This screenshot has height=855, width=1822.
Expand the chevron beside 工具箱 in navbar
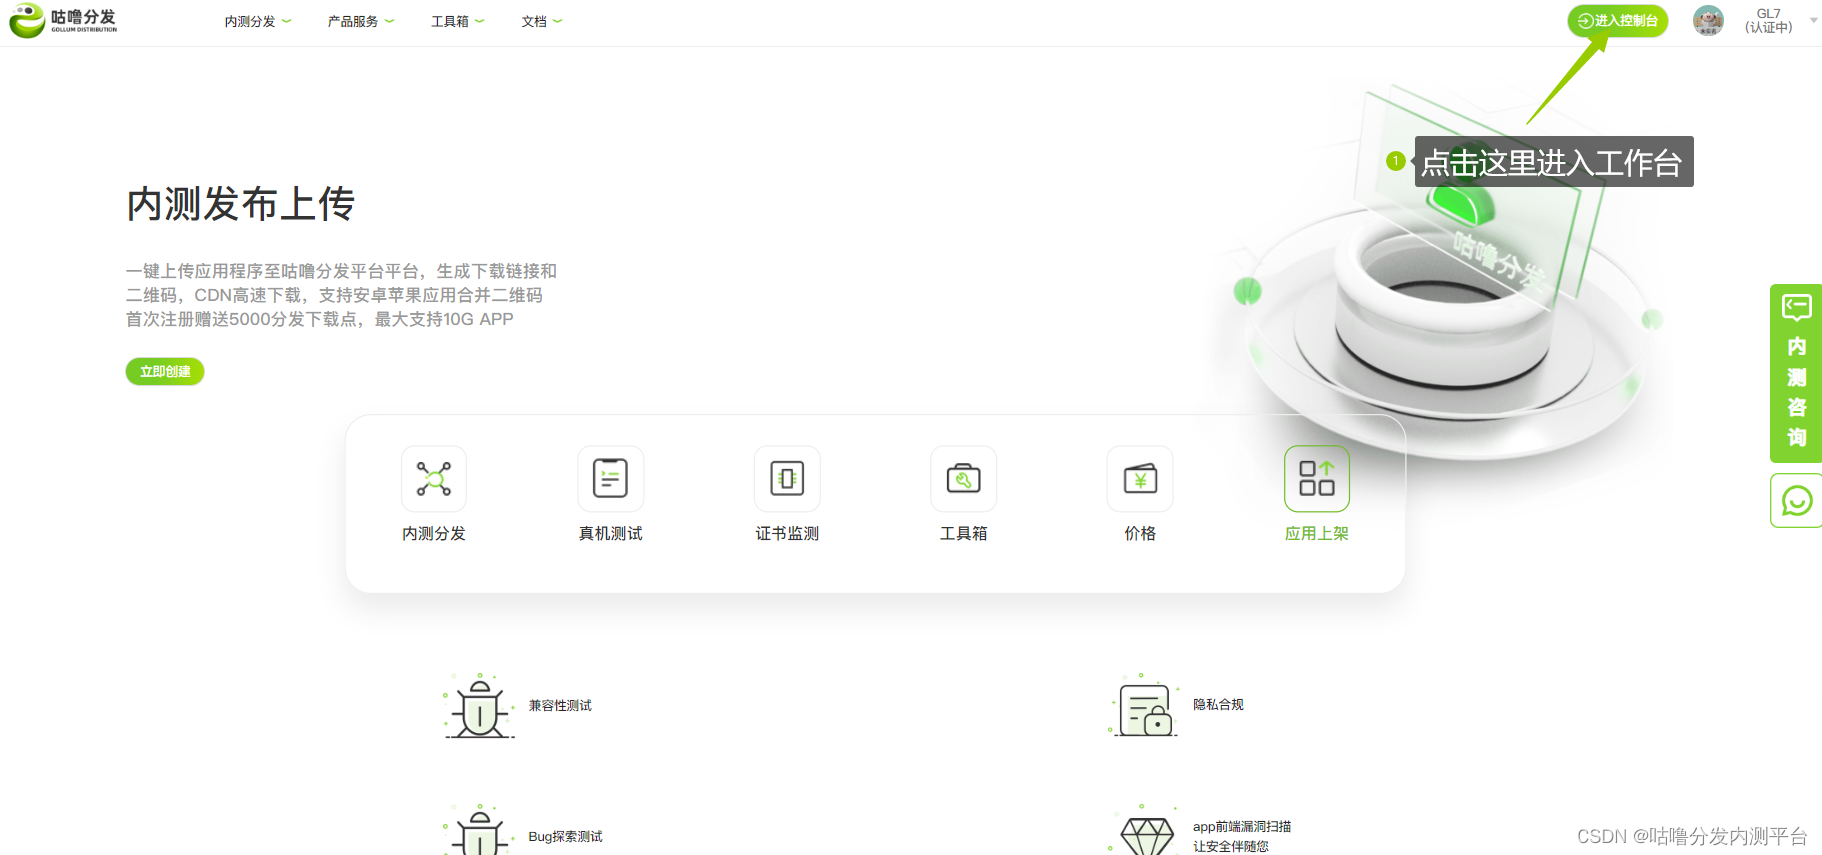pyautogui.click(x=480, y=21)
